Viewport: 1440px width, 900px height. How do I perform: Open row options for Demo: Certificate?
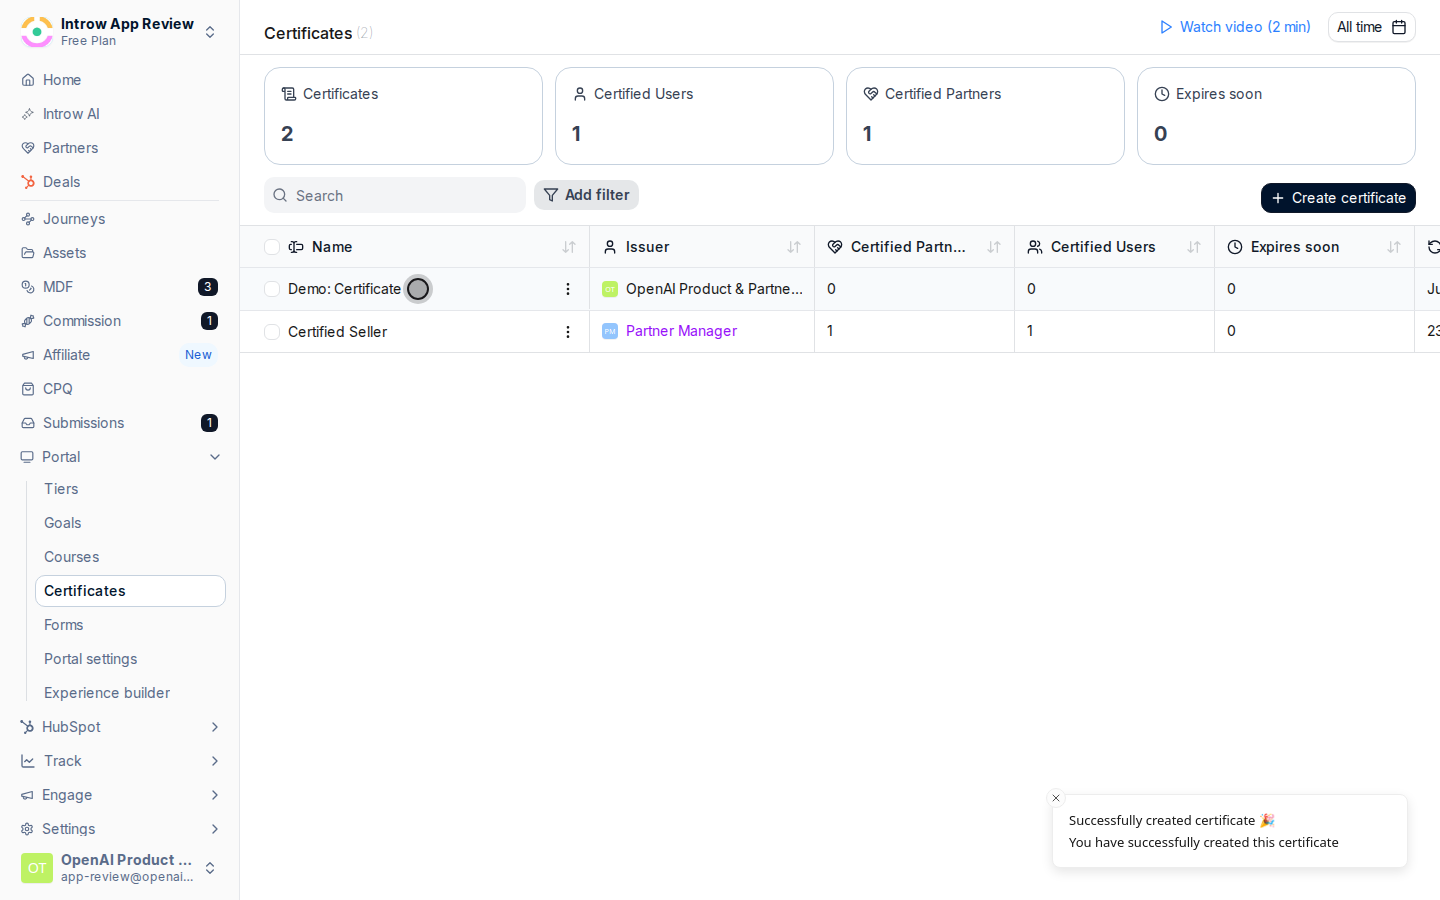(568, 289)
